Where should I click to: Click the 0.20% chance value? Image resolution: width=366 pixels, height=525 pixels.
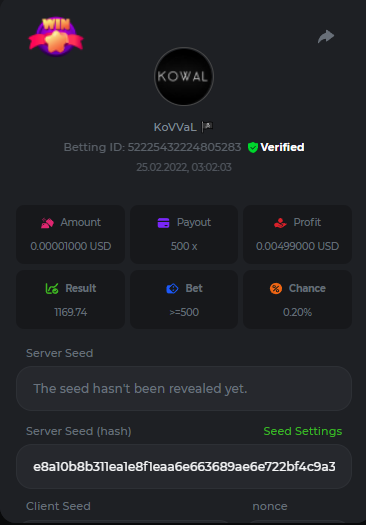click(x=297, y=312)
